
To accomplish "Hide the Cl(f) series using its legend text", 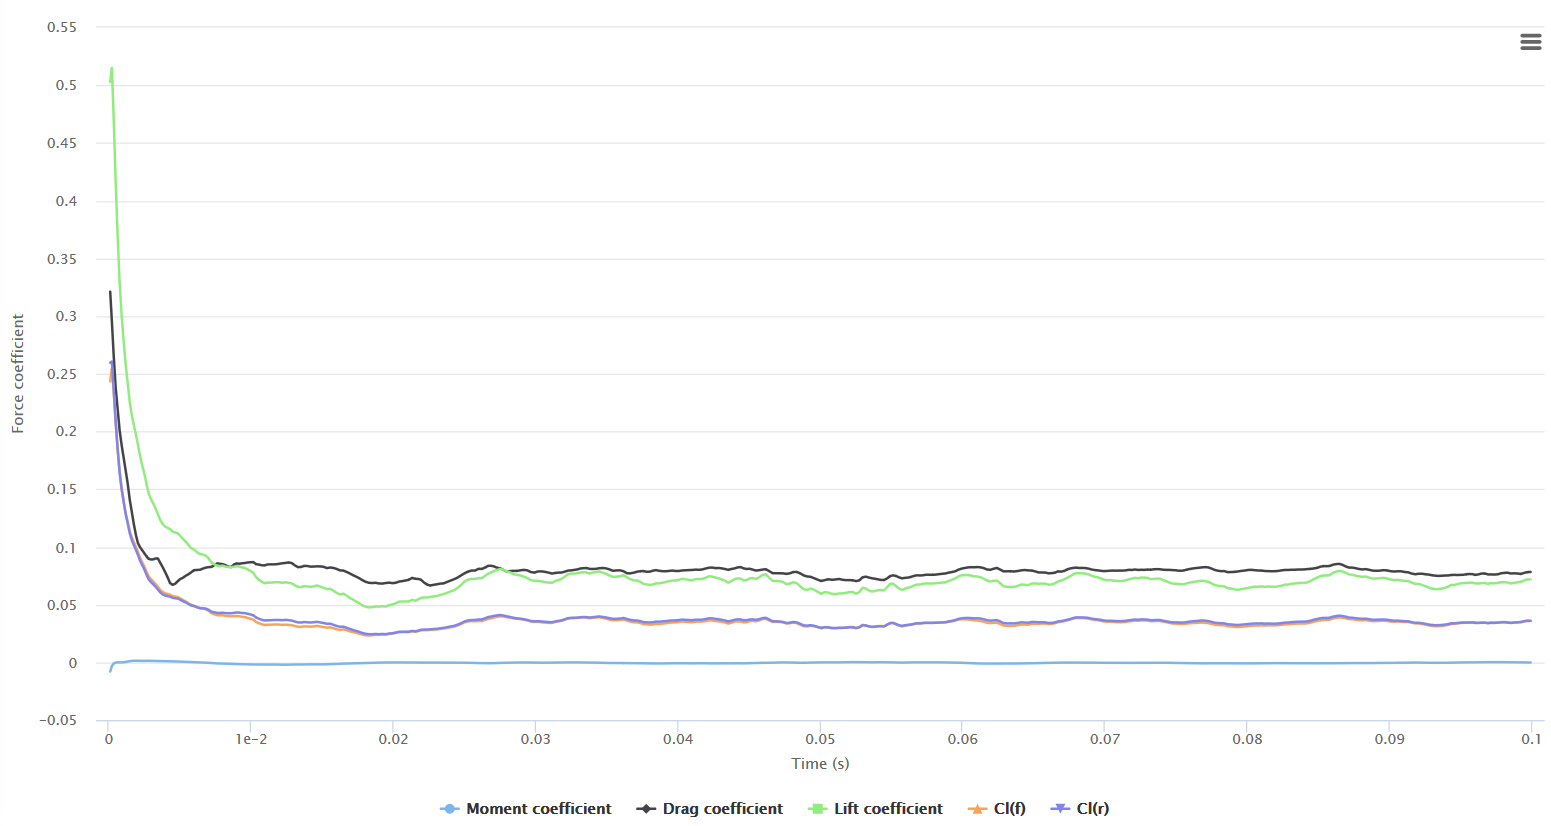I will 1009,809.
